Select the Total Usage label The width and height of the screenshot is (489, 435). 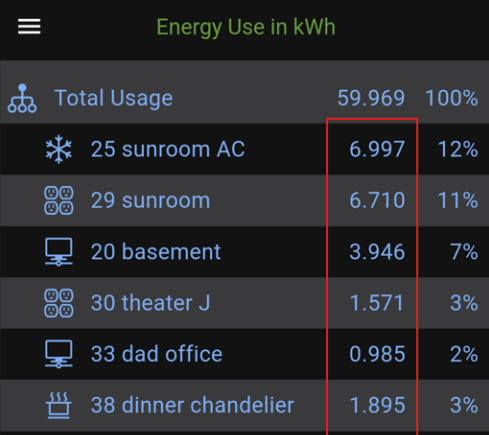coord(114,98)
